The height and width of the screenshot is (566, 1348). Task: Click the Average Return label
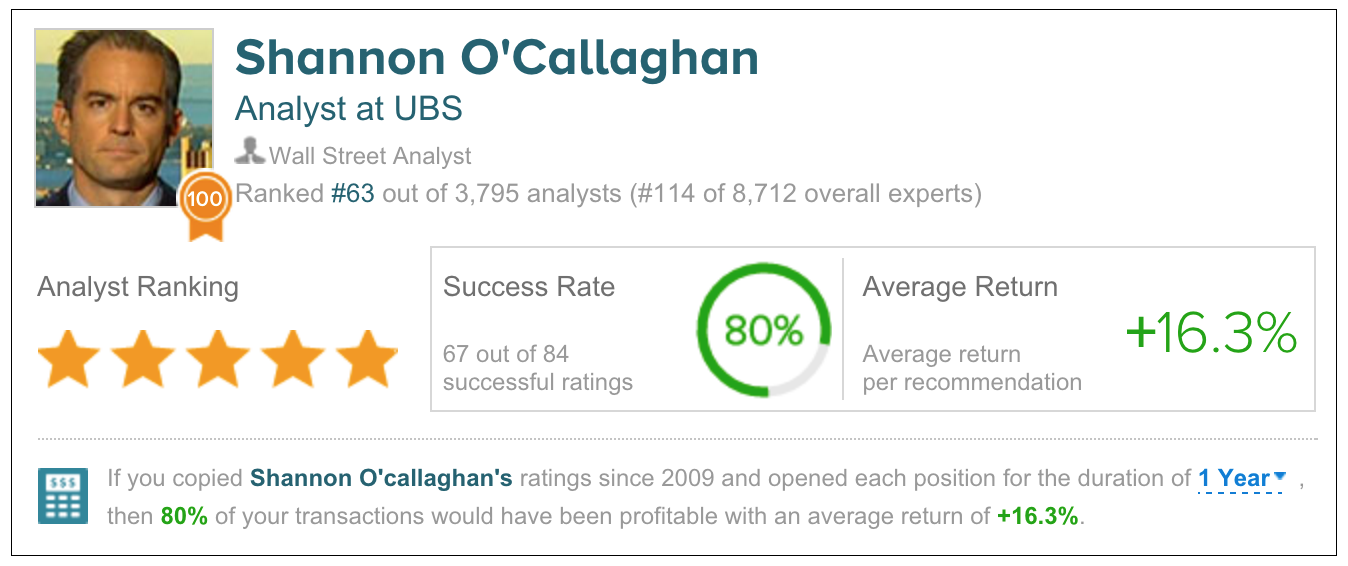[x=960, y=287]
